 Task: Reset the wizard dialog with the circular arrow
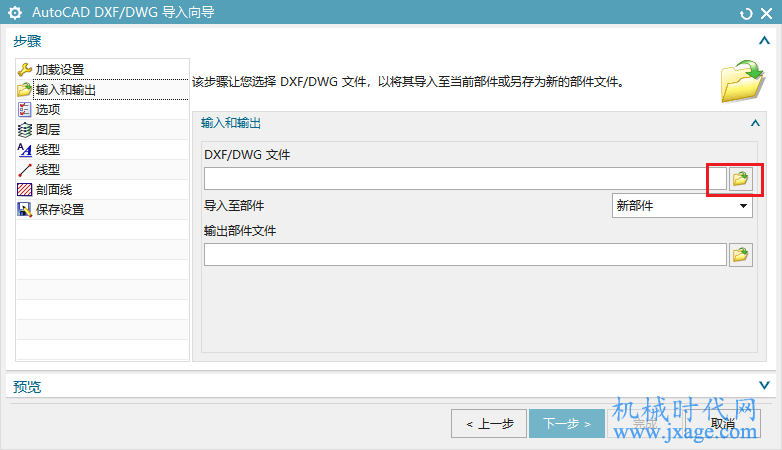pos(746,13)
